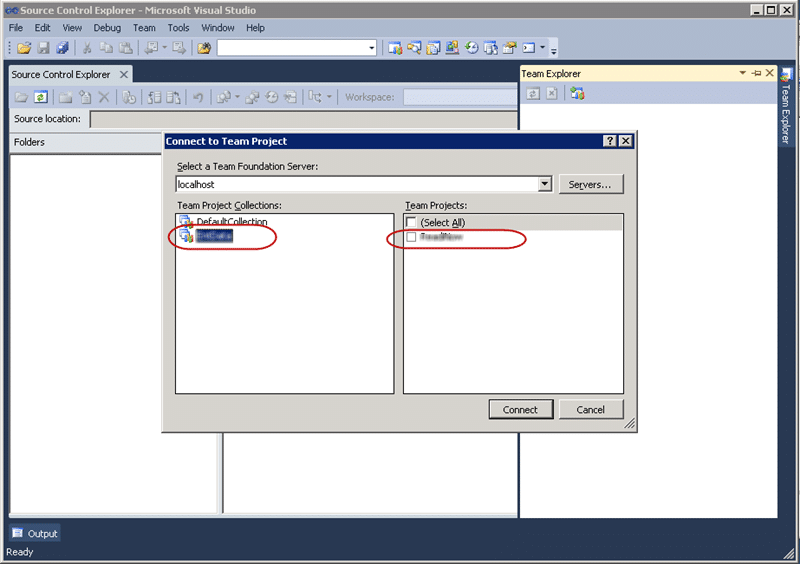Click the Save All icon
Image resolution: width=800 pixels, height=564 pixels.
point(62,48)
